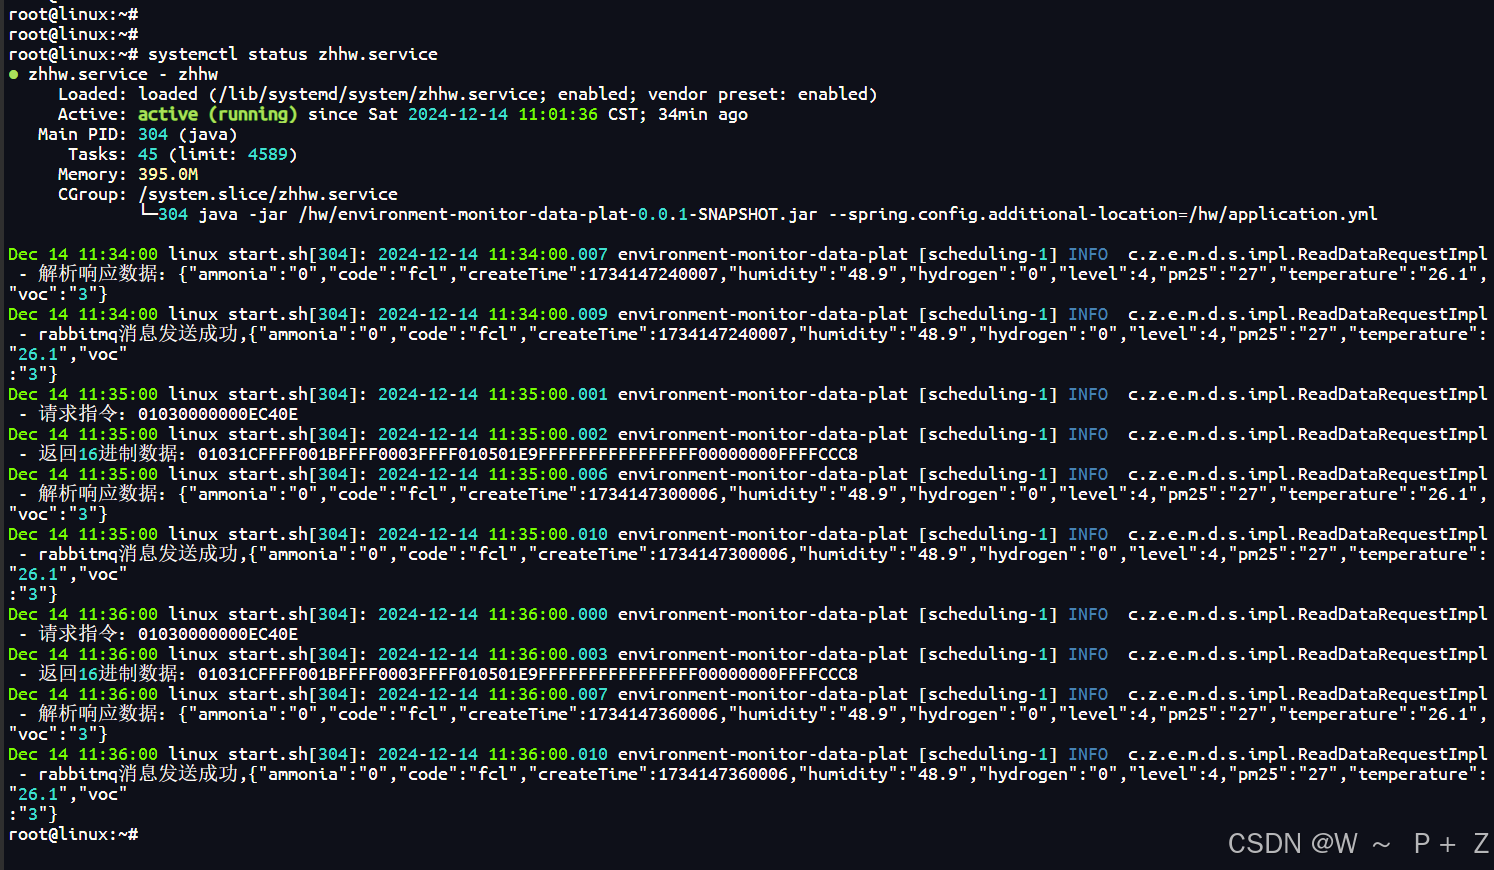Click the /hw/application.yml config path
This screenshot has height=870, width=1494.
[1280, 213]
